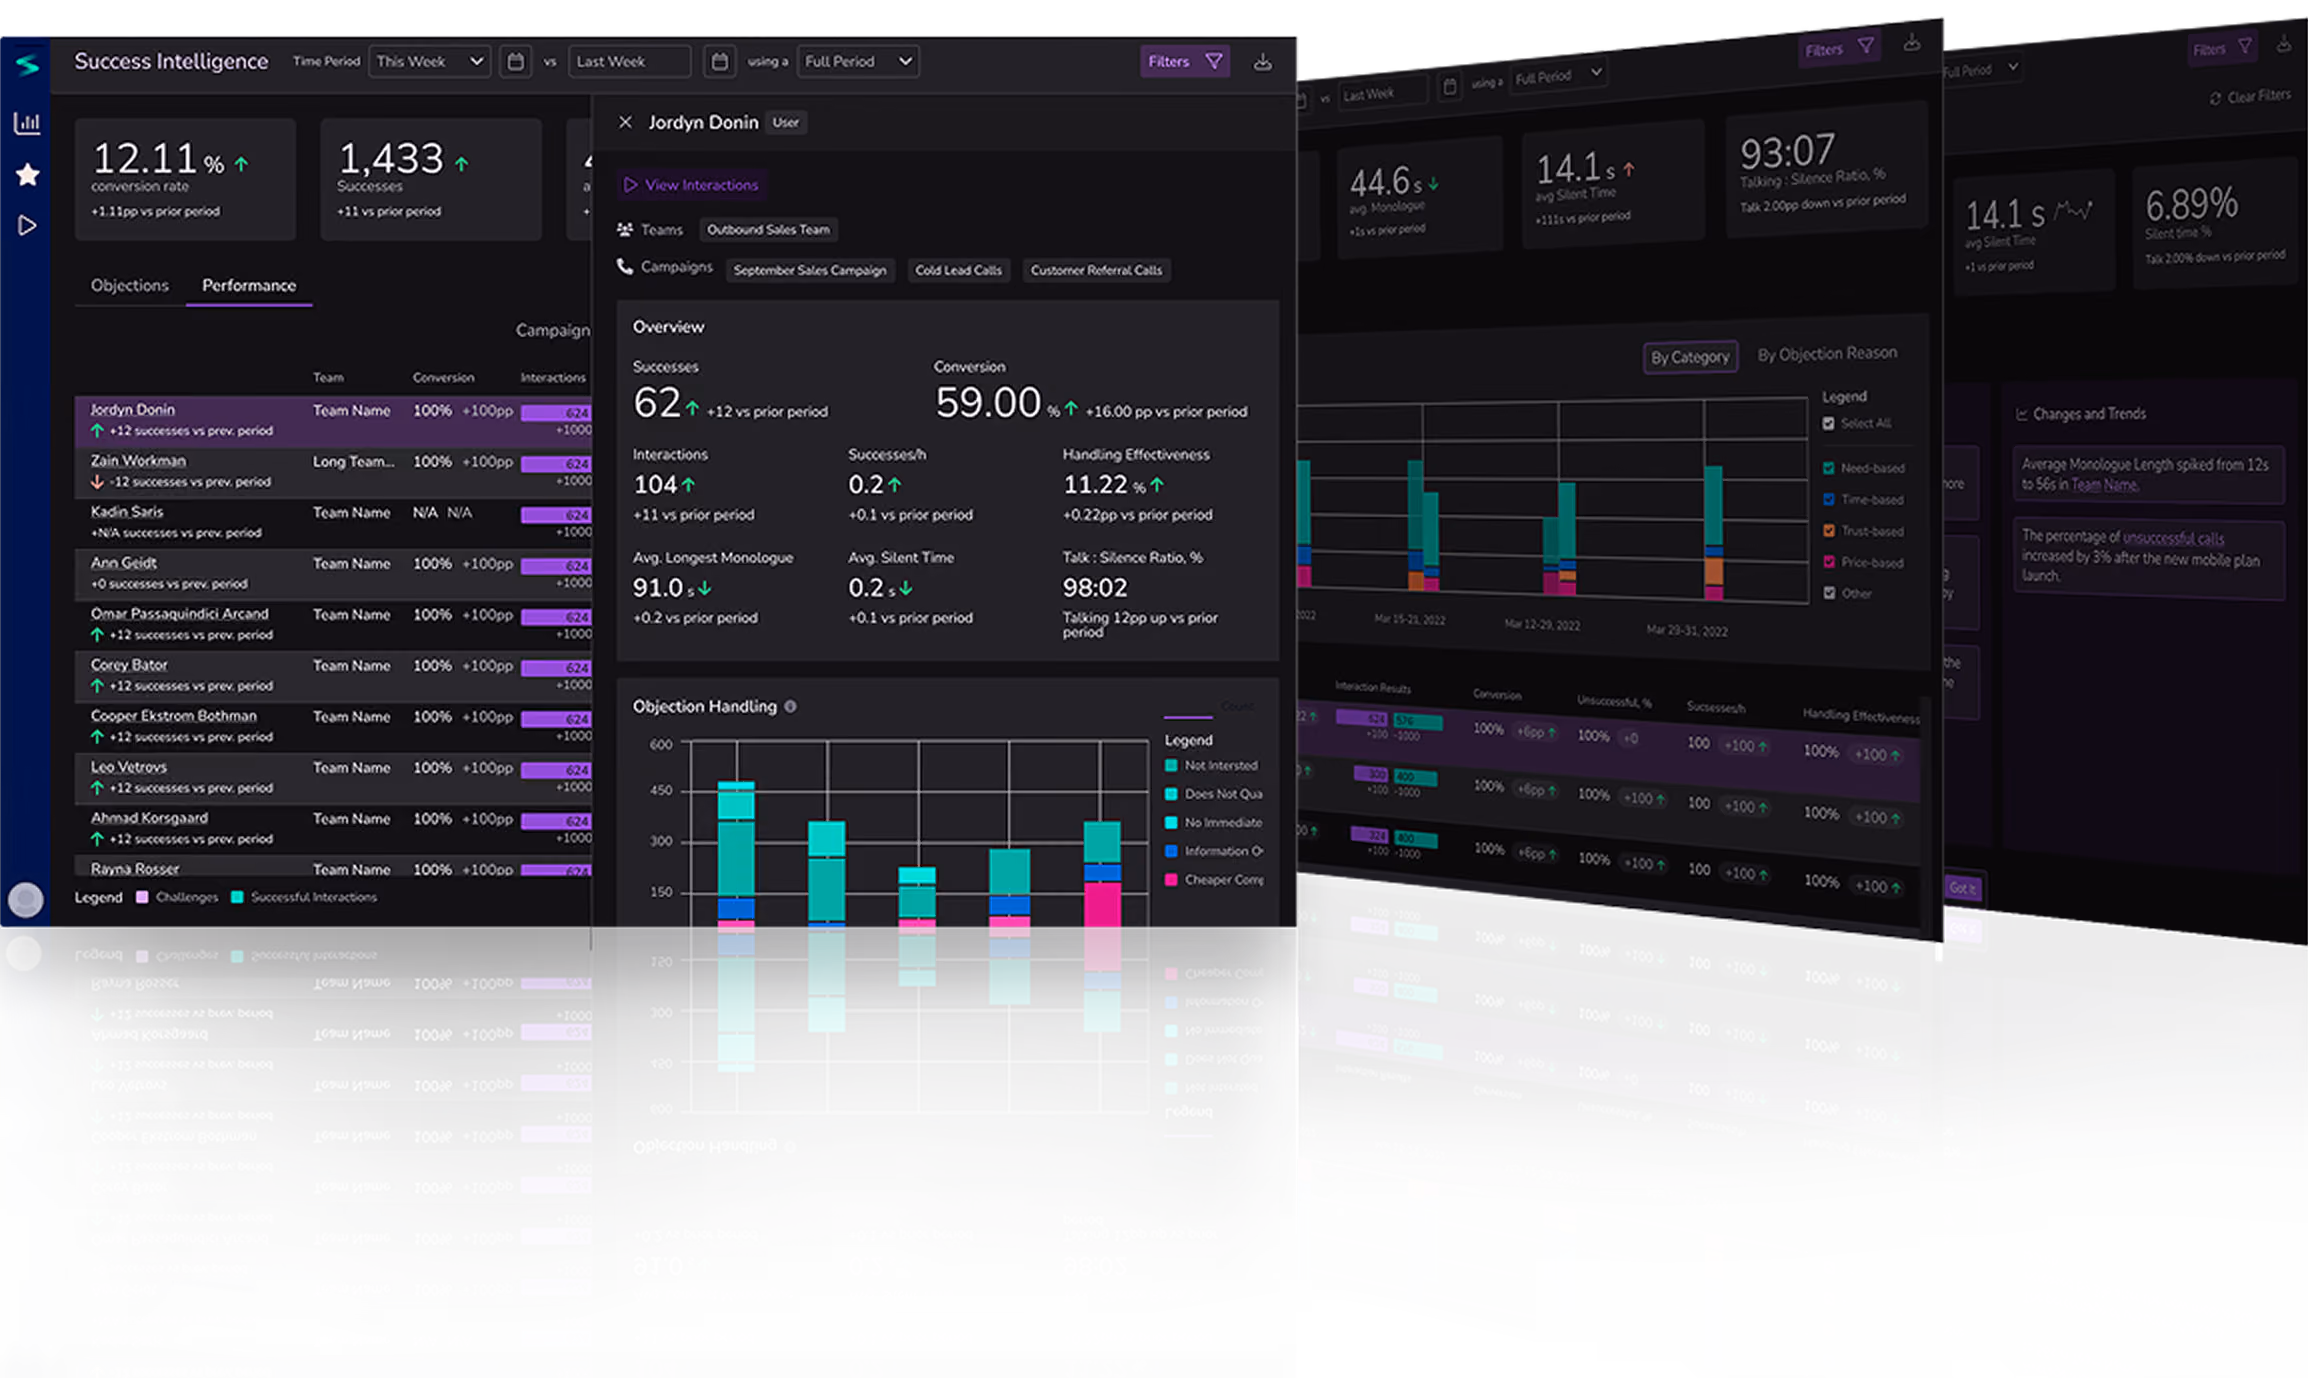This screenshot has width=2308, height=1378.
Task: Click calendar icon in middle background window
Action: point(1449,88)
